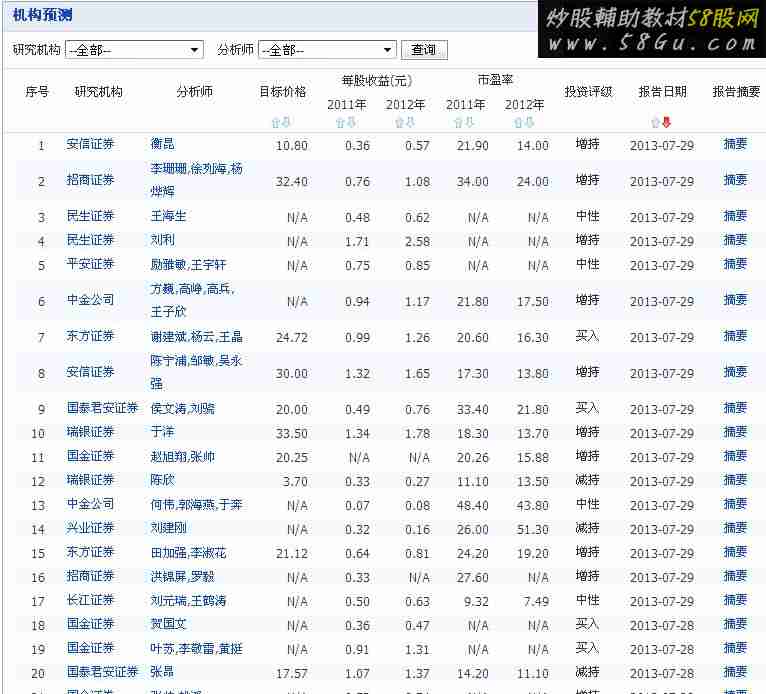The height and width of the screenshot is (694, 766).
Task: Open 平安证券 institution link
Action: click(x=90, y=264)
